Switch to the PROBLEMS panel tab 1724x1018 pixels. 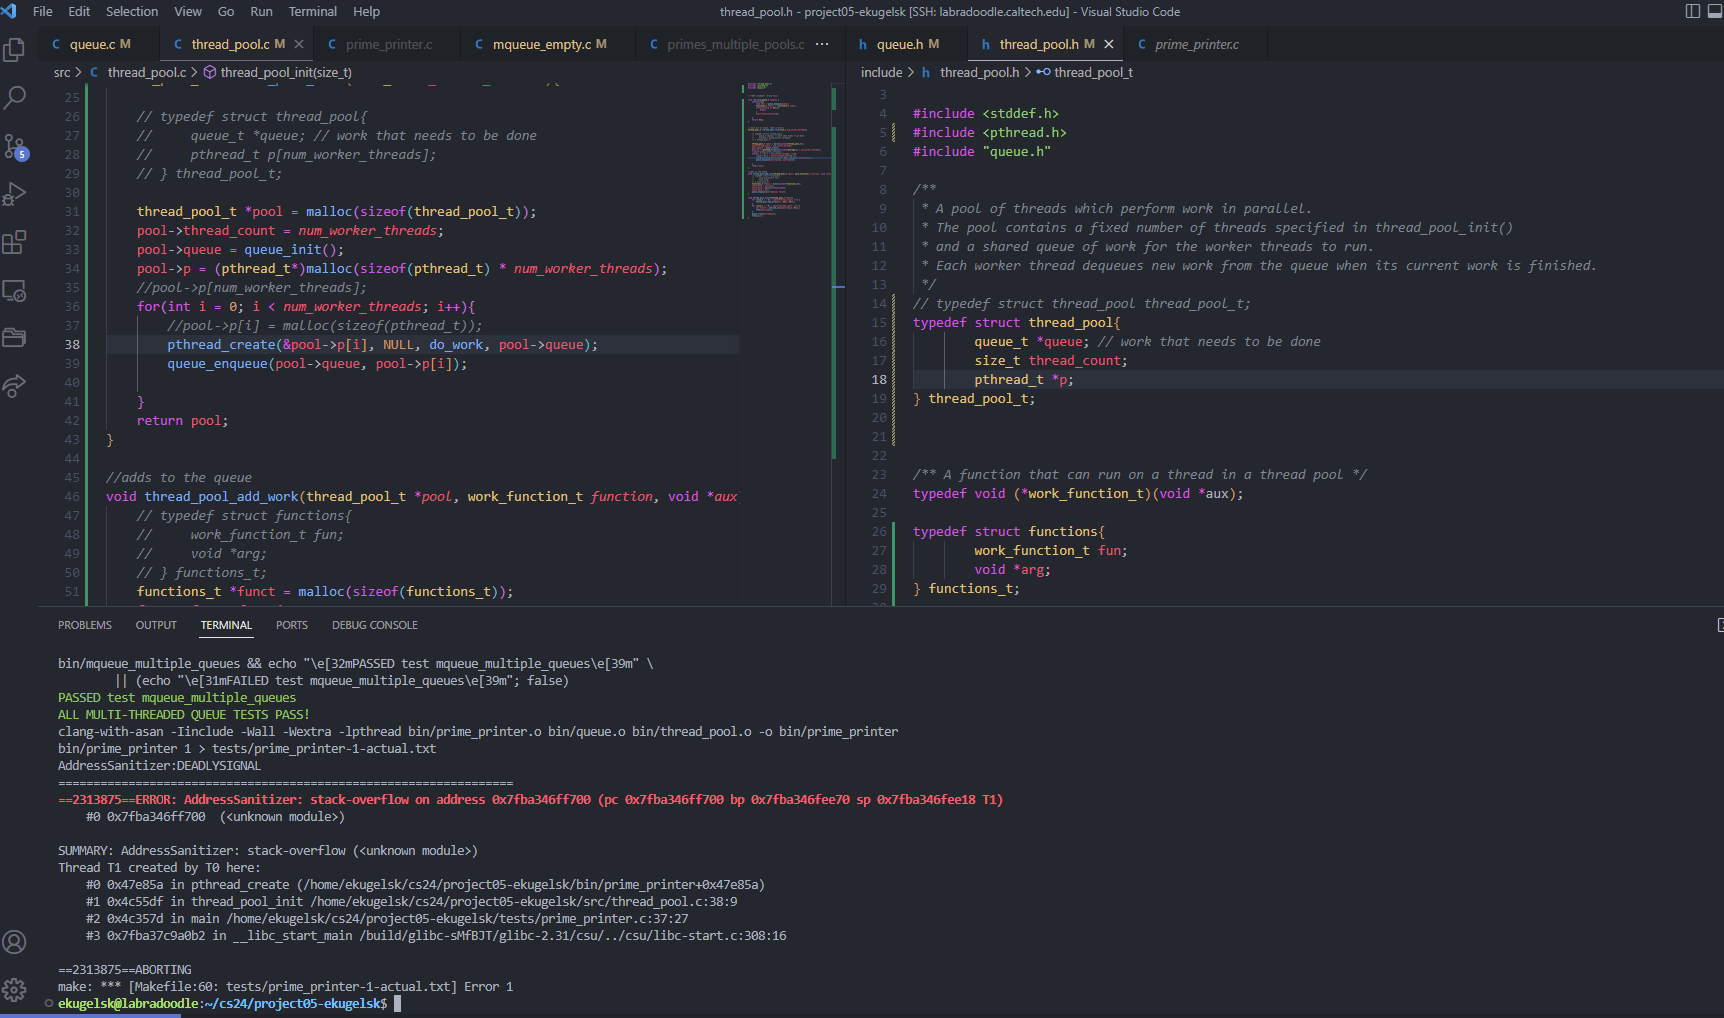click(x=85, y=625)
